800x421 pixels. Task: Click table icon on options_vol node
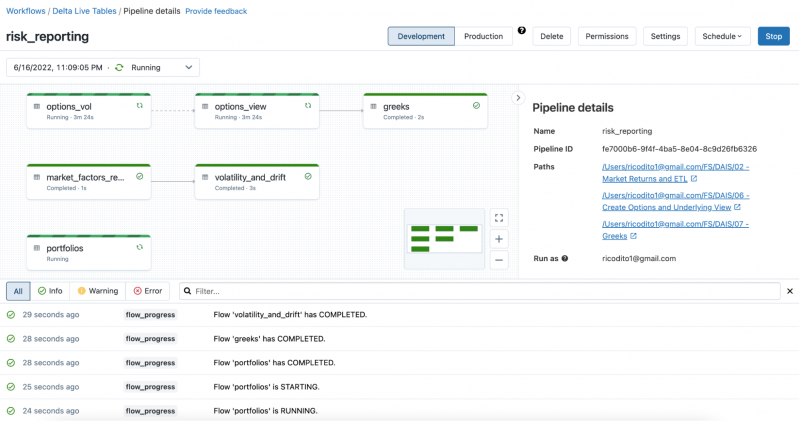click(x=37, y=107)
